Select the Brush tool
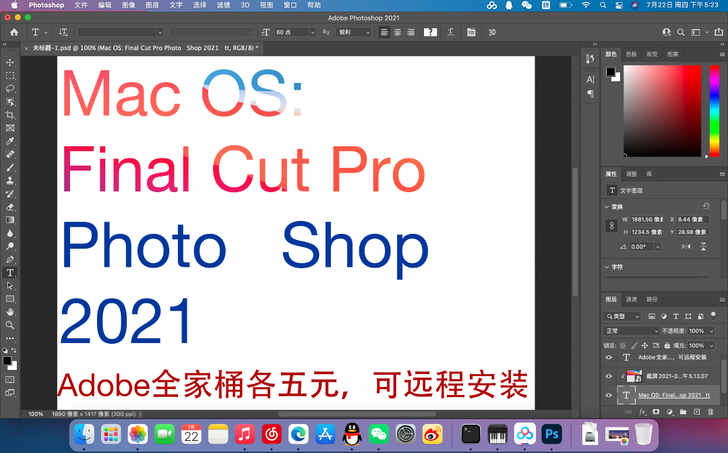Image resolution: width=728 pixels, height=453 pixels. [10, 167]
